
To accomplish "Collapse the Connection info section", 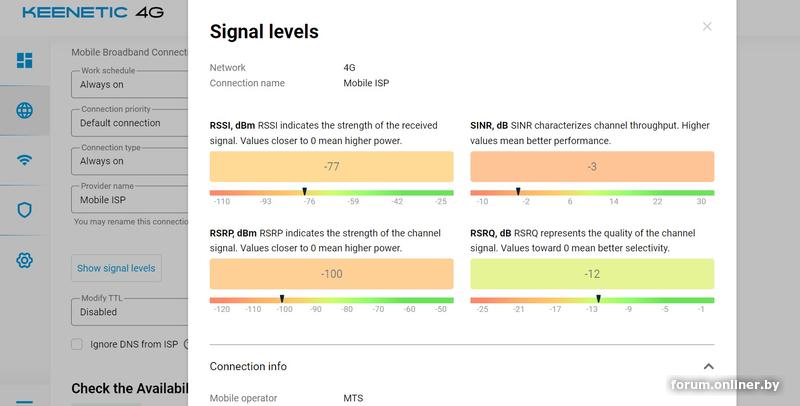I will coord(708,366).
